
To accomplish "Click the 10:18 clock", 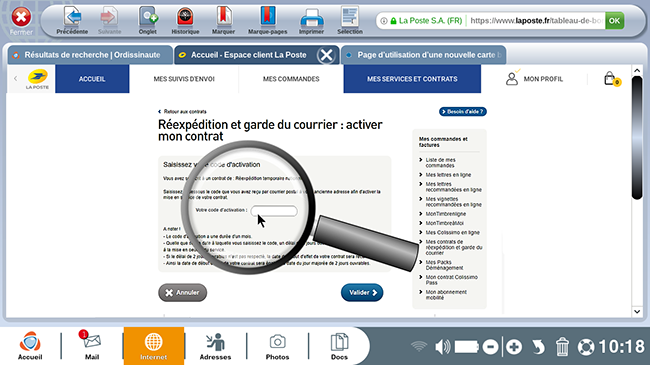I will point(621,347).
